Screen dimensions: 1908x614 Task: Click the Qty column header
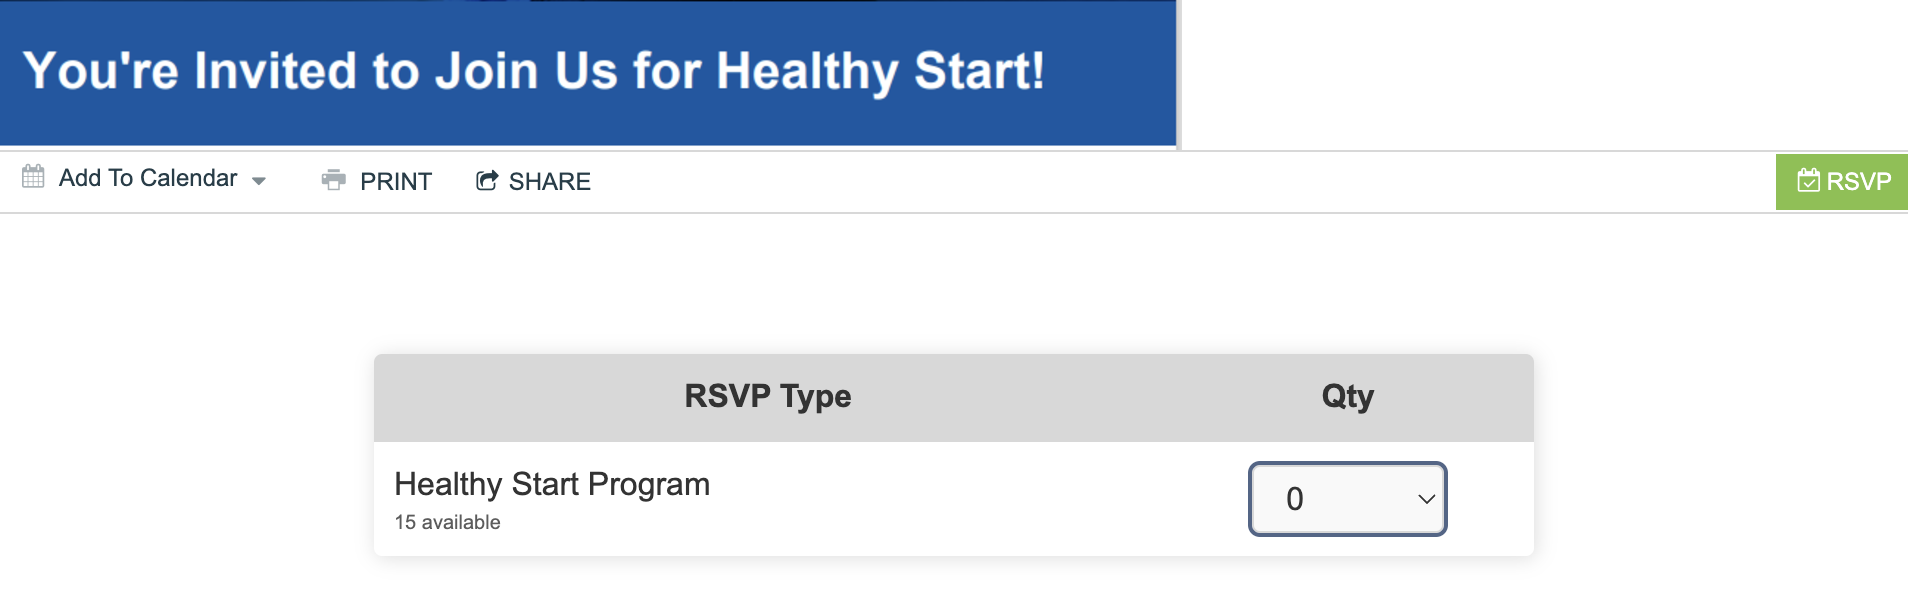(x=1348, y=397)
